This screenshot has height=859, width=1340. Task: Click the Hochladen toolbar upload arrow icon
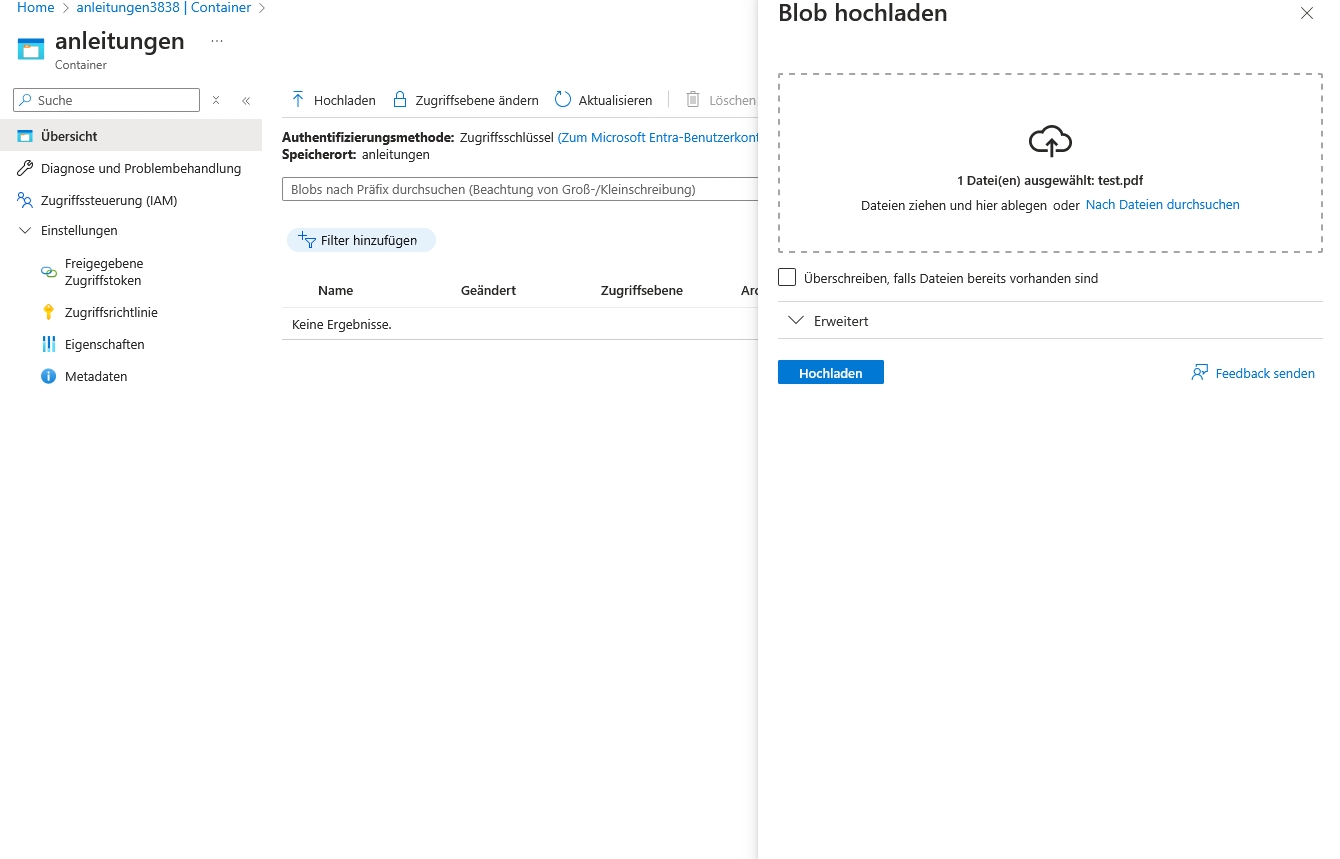(x=298, y=100)
